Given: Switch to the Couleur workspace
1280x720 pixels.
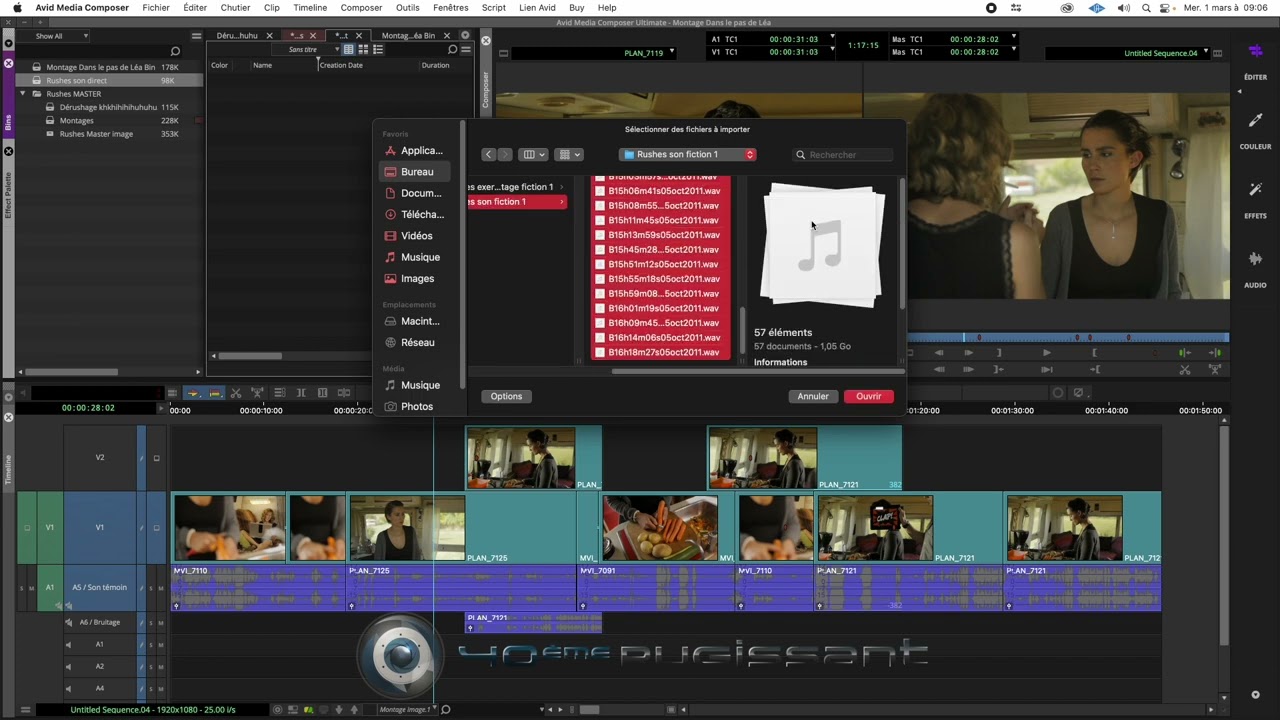Looking at the screenshot, I should coord(1255,120).
